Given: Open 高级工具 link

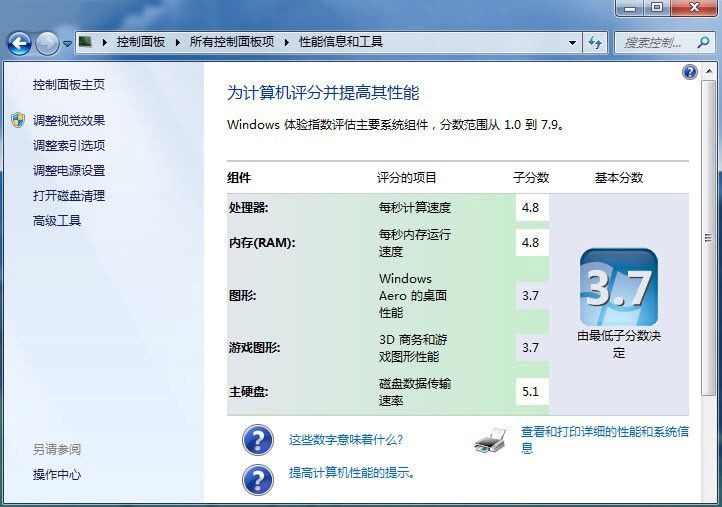Looking at the screenshot, I should tap(57, 221).
